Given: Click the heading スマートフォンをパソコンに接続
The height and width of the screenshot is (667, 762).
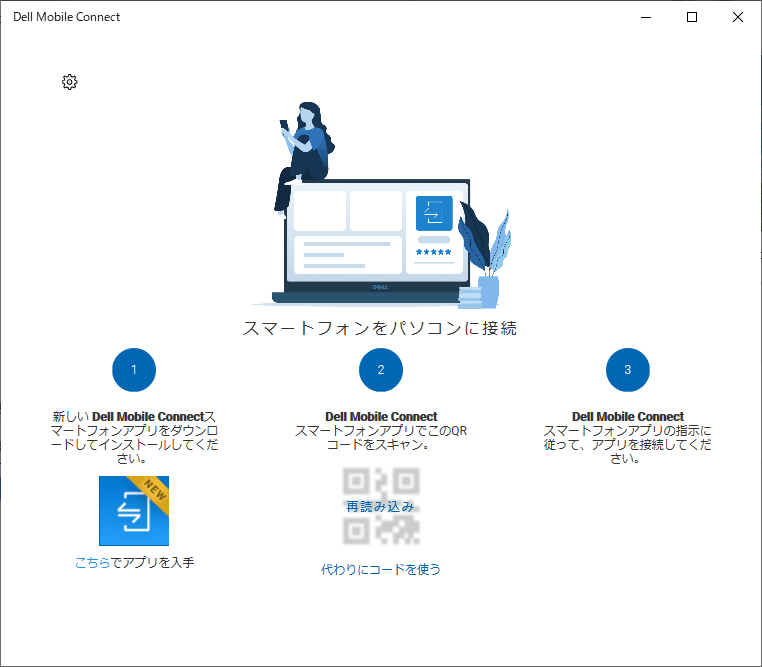Looking at the screenshot, I should 380,328.
